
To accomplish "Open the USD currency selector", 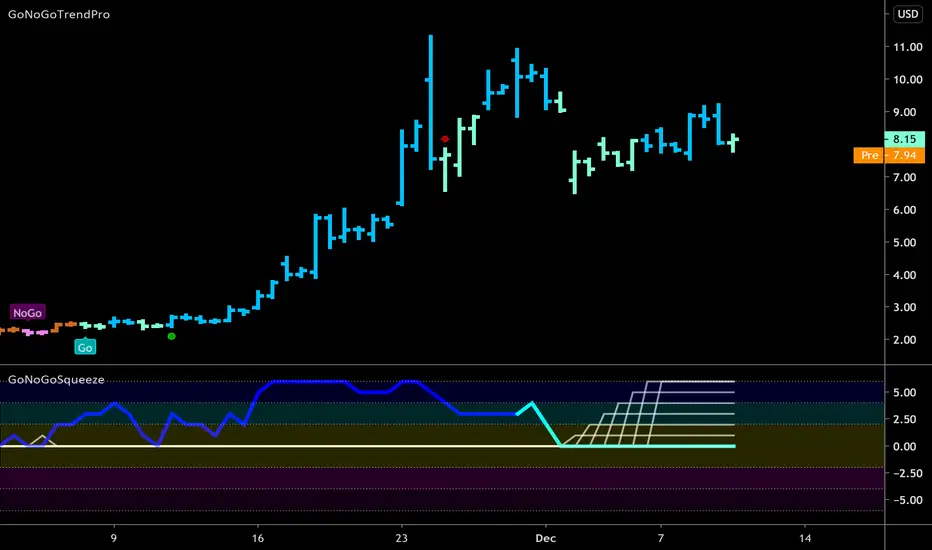I will tap(908, 14).
